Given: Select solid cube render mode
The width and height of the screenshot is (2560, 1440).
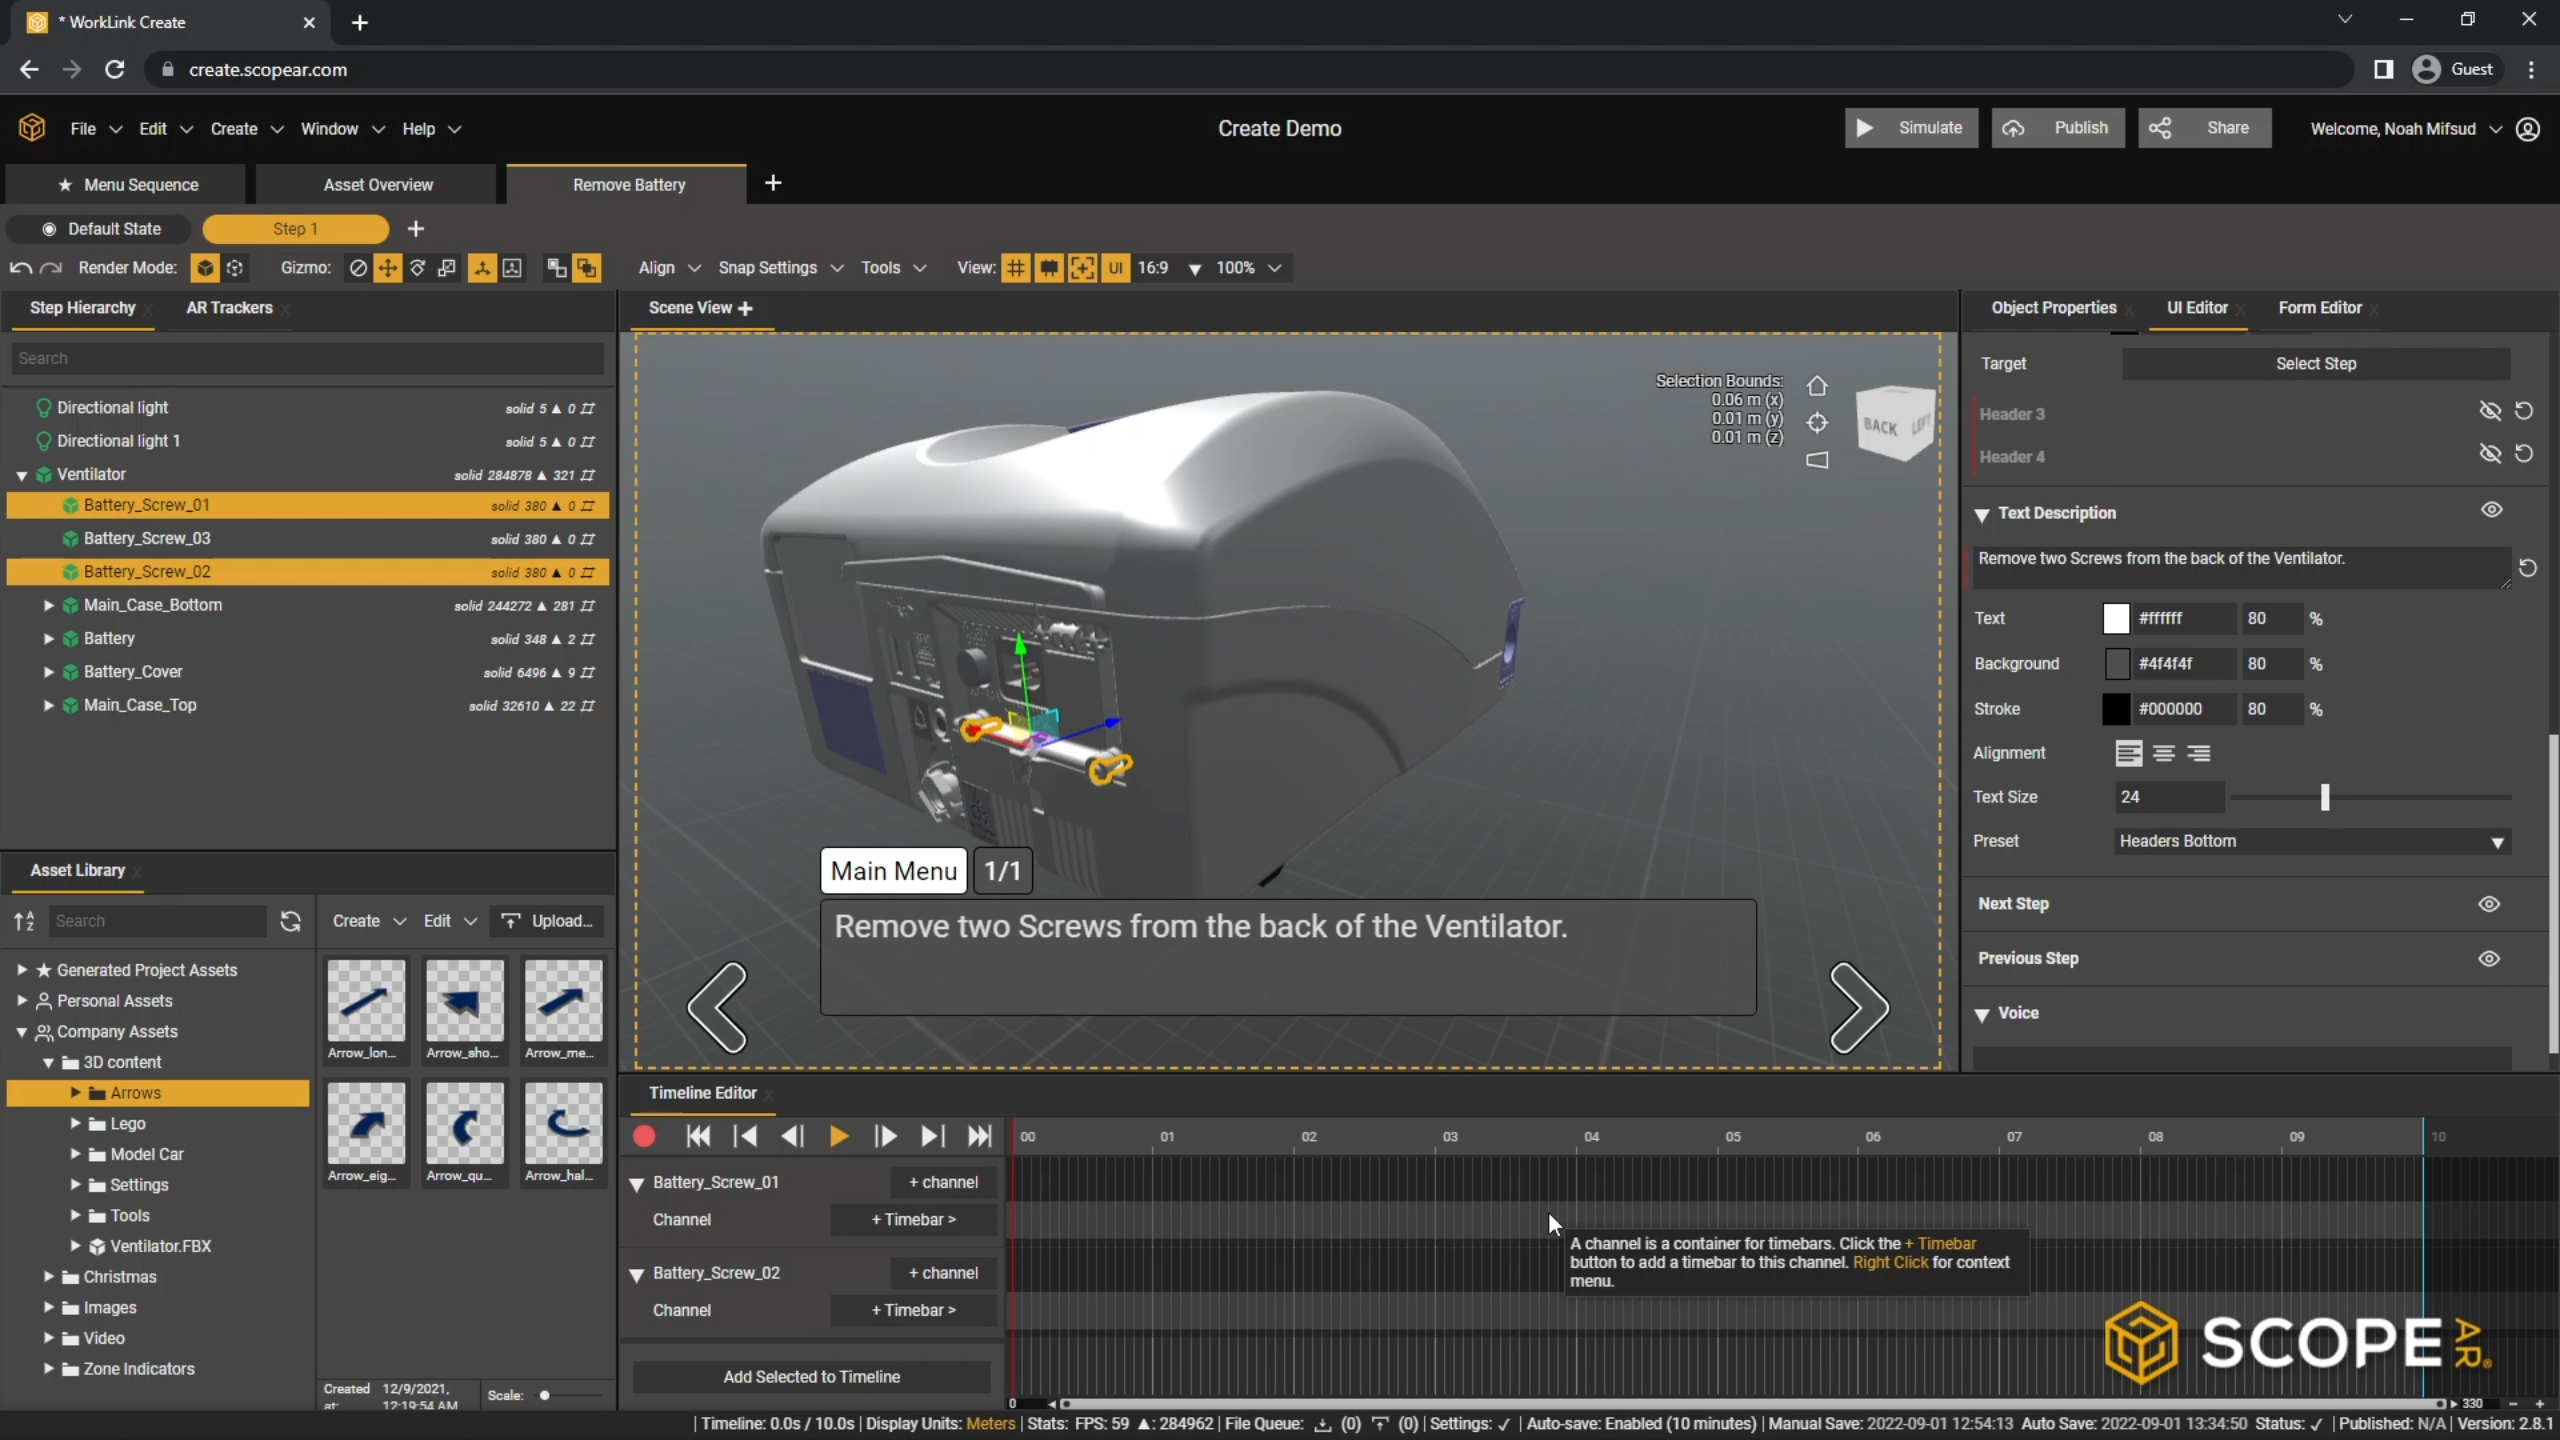Looking at the screenshot, I should pos(205,268).
